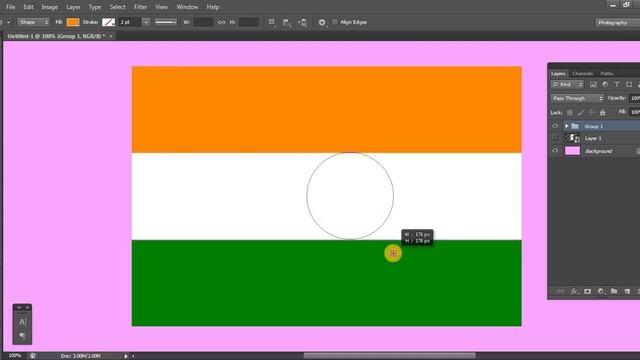The width and height of the screenshot is (640, 360).
Task: Open the Photography workspace dropdown
Action: pos(617,22)
